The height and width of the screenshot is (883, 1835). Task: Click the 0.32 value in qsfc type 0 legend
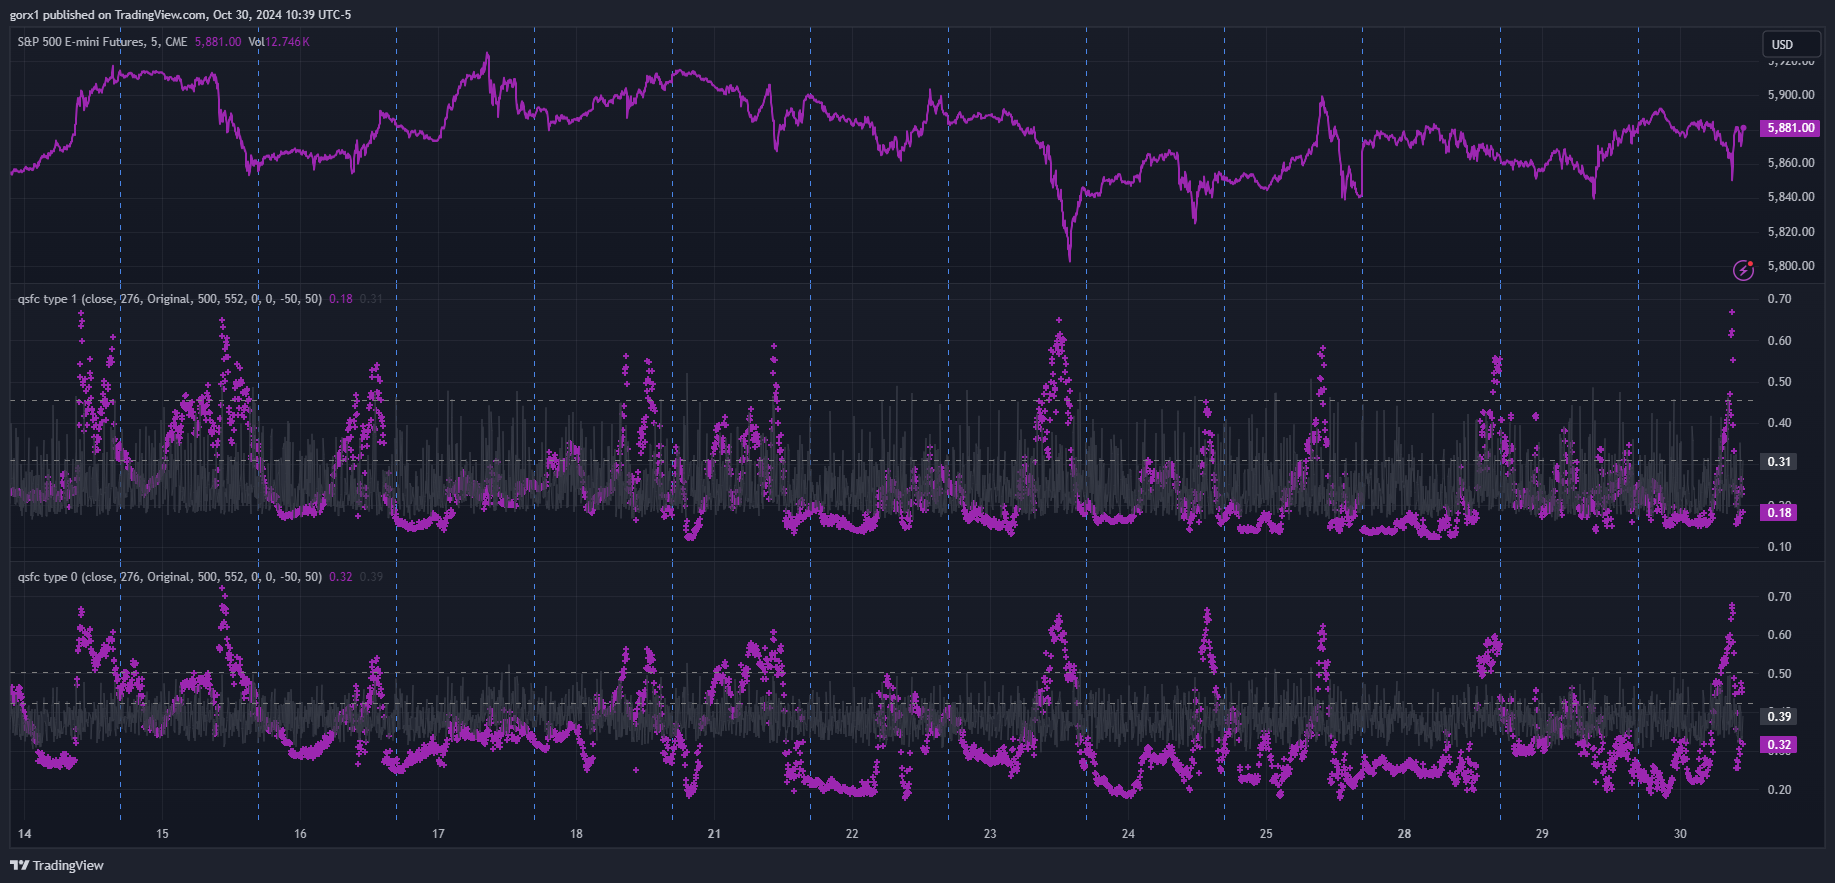point(341,577)
